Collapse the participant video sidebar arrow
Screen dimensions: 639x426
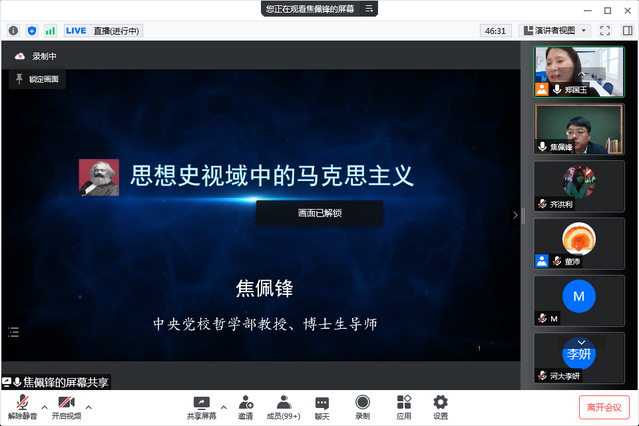pos(516,214)
